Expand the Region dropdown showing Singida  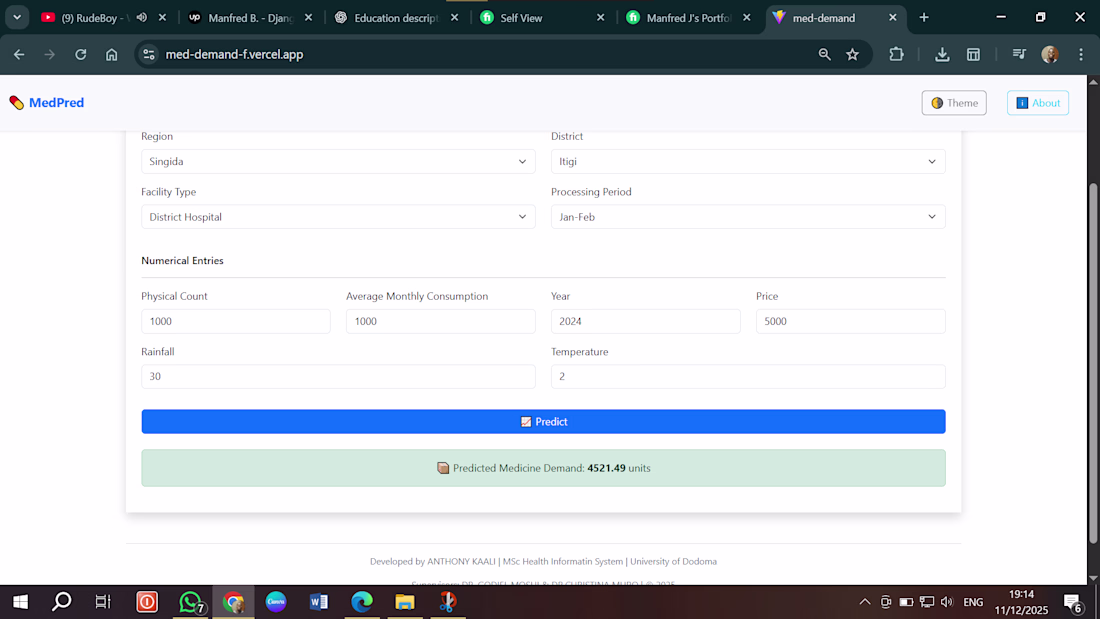[x=338, y=161]
